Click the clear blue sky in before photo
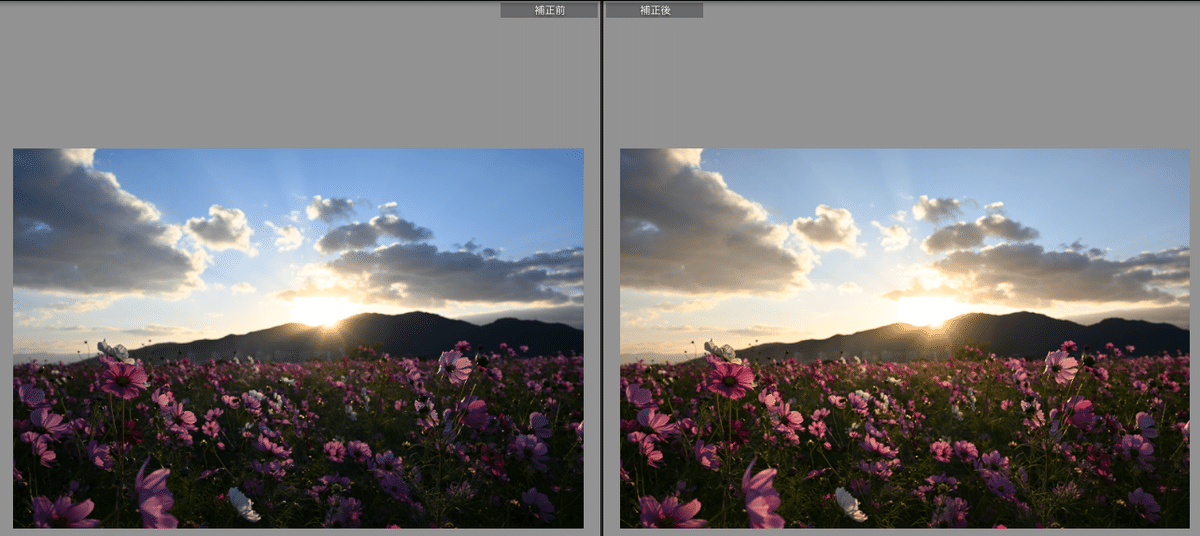The height and width of the screenshot is (536, 1200). click(480, 190)
